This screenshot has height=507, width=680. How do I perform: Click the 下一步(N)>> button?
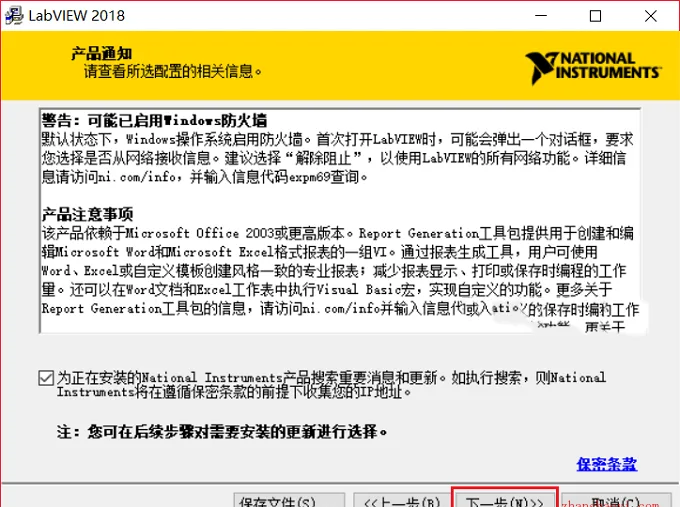[x=504, y=499]
